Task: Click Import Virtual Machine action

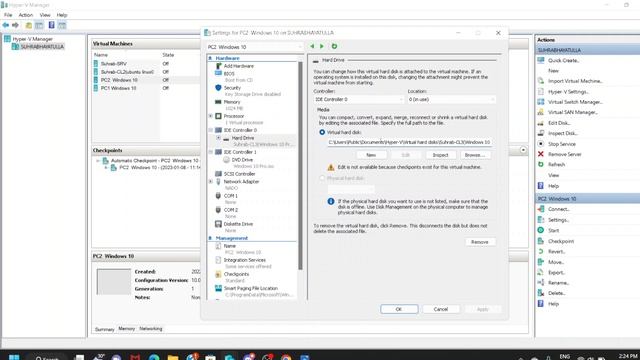Action: point(576,81)
